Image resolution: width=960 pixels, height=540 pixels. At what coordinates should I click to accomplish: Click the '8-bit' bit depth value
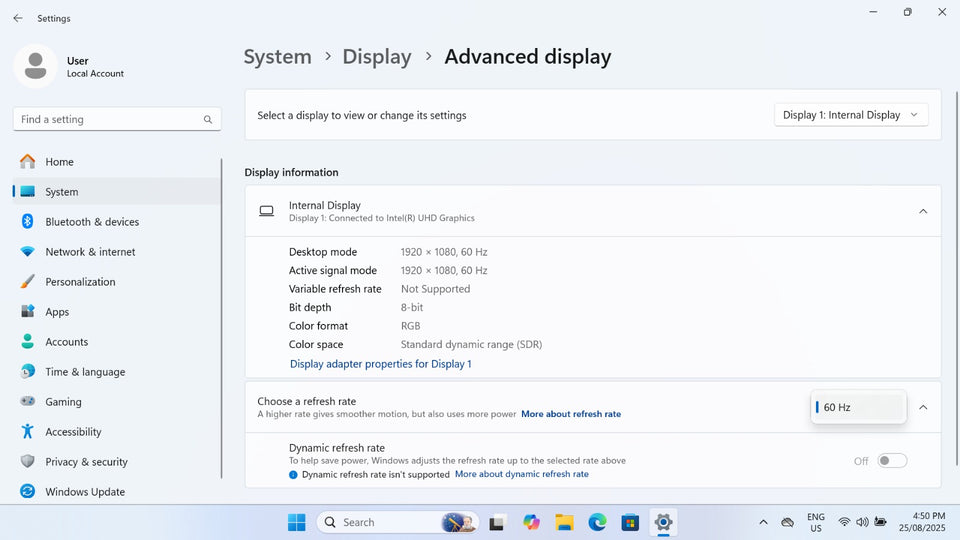coord(412,307)
